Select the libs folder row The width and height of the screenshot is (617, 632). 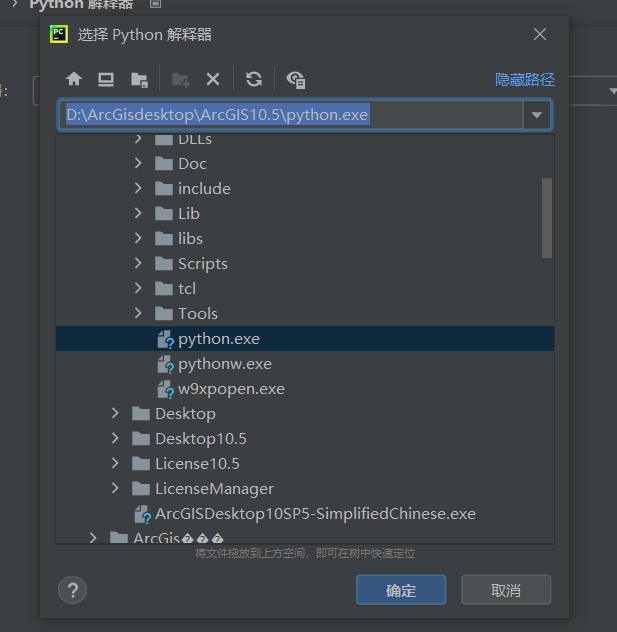305,239
